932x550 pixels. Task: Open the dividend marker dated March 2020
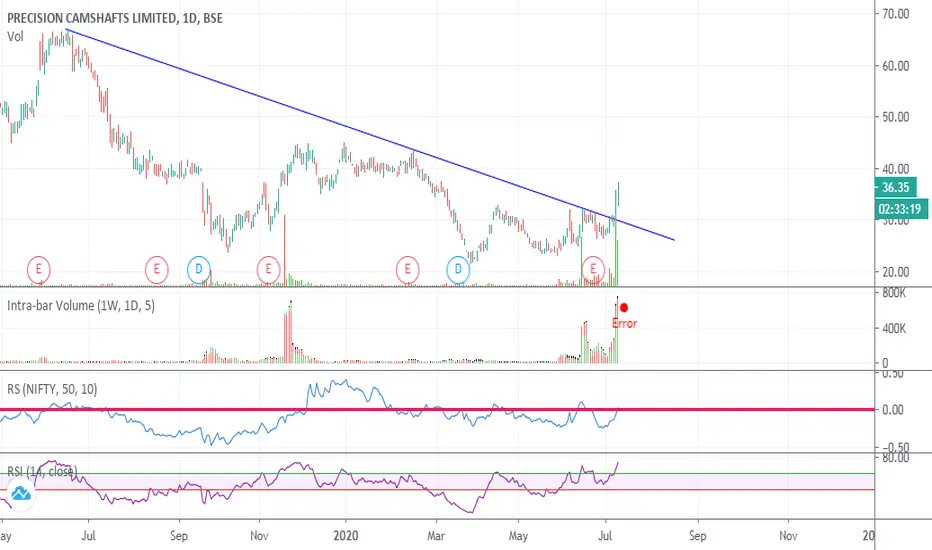coord(458,269)
